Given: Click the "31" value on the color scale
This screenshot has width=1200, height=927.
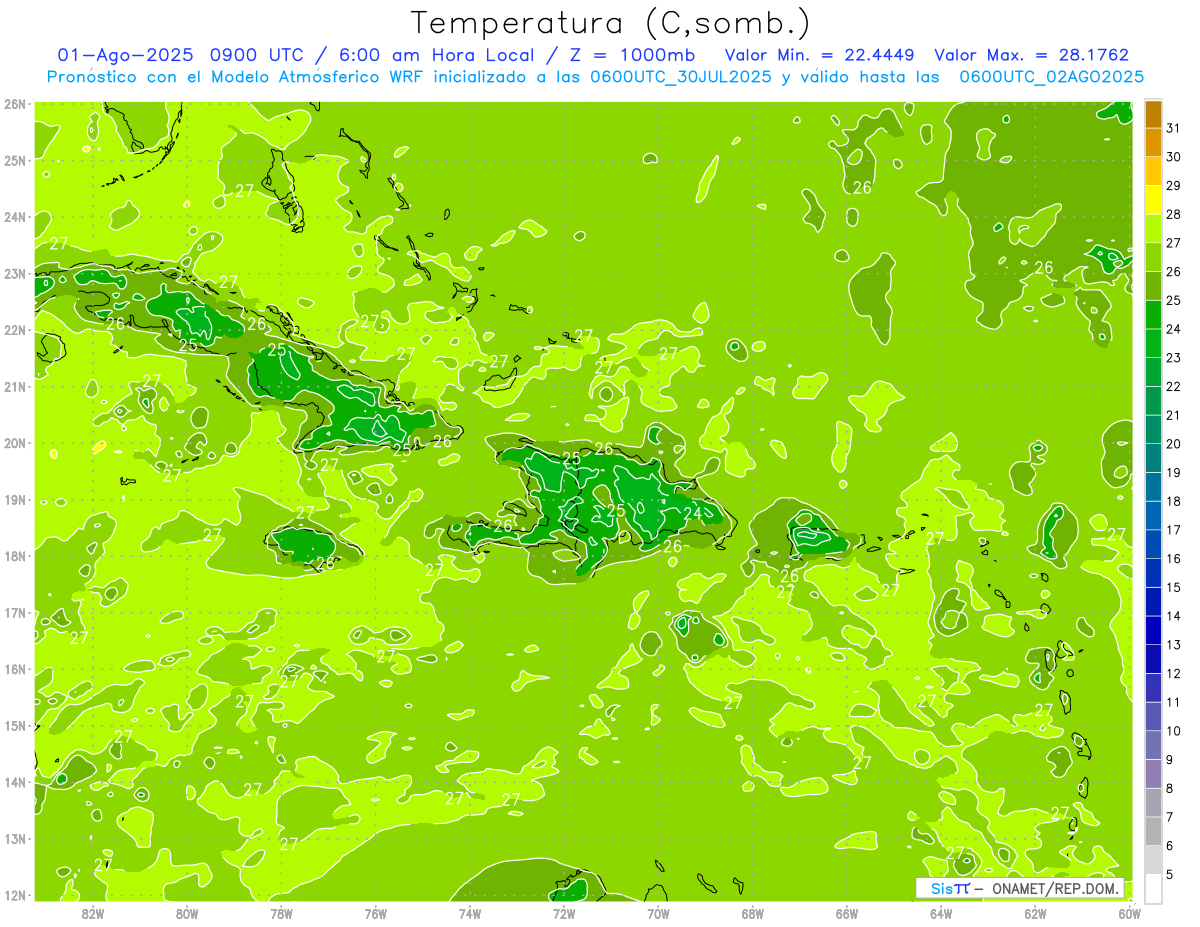Looking at the screenshot, I should [1173, 128].
